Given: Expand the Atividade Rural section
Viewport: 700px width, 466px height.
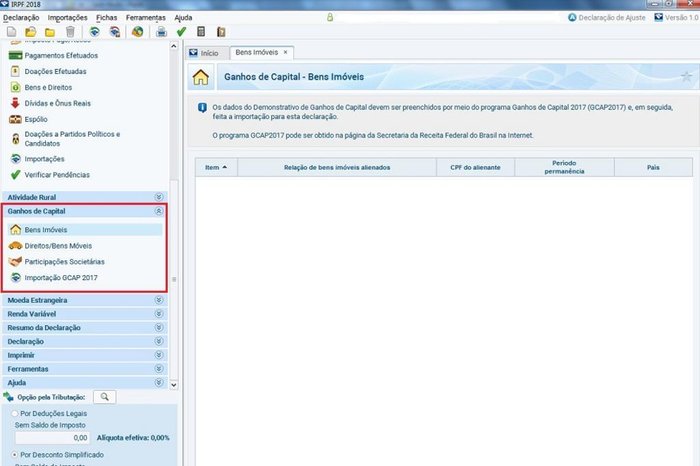Looking at the screenshot, I should (158, 197).
